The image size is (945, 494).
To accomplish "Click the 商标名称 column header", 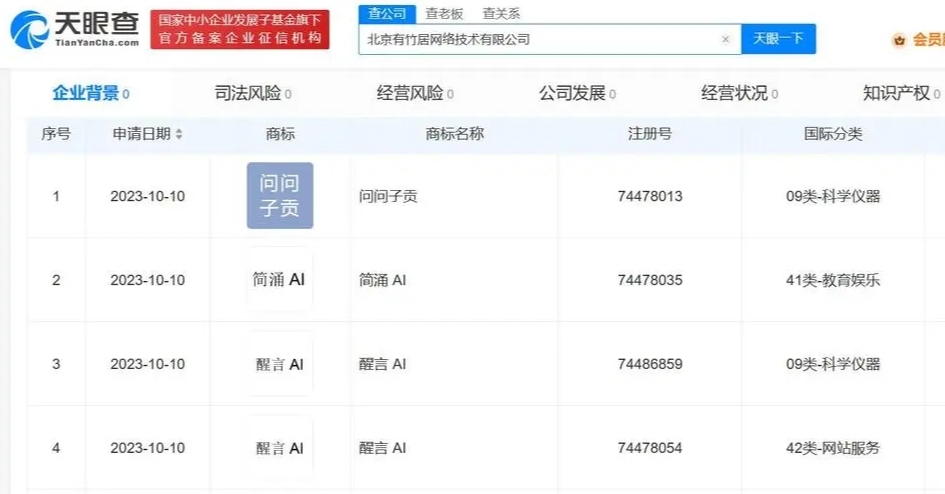I will pos(454,134).
